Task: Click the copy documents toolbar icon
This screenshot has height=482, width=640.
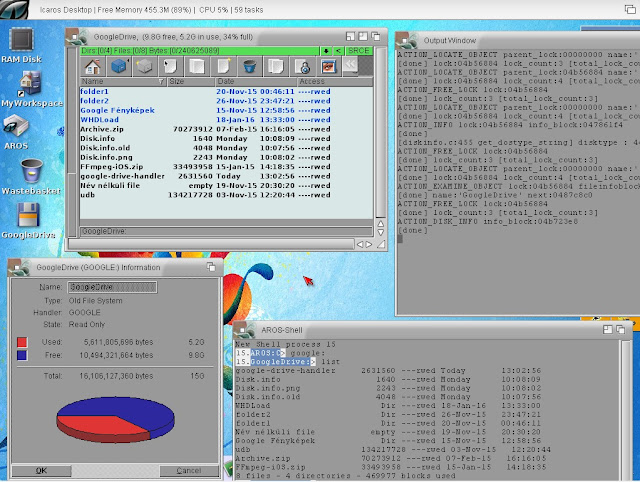Action: pos(276,66)
